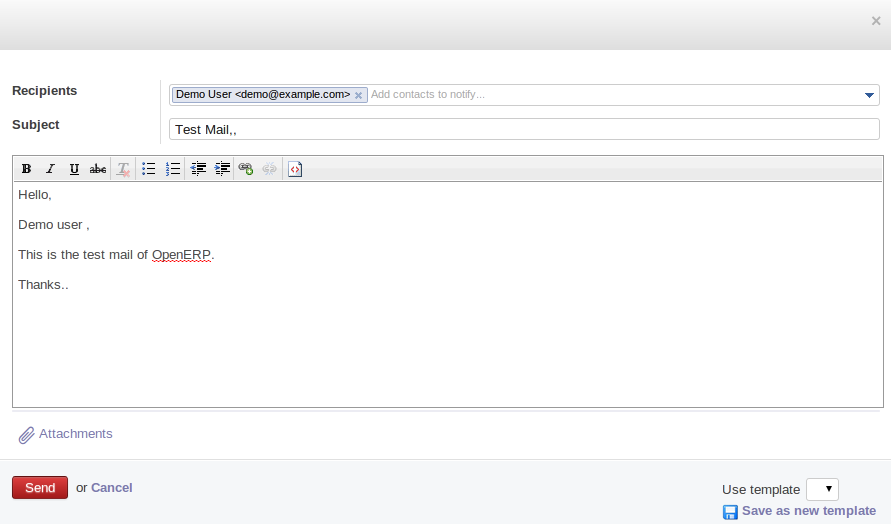The width and height of the screenshot is (891, 524).
Task: Click the Subject field with Test Mail
Action: 524,129
